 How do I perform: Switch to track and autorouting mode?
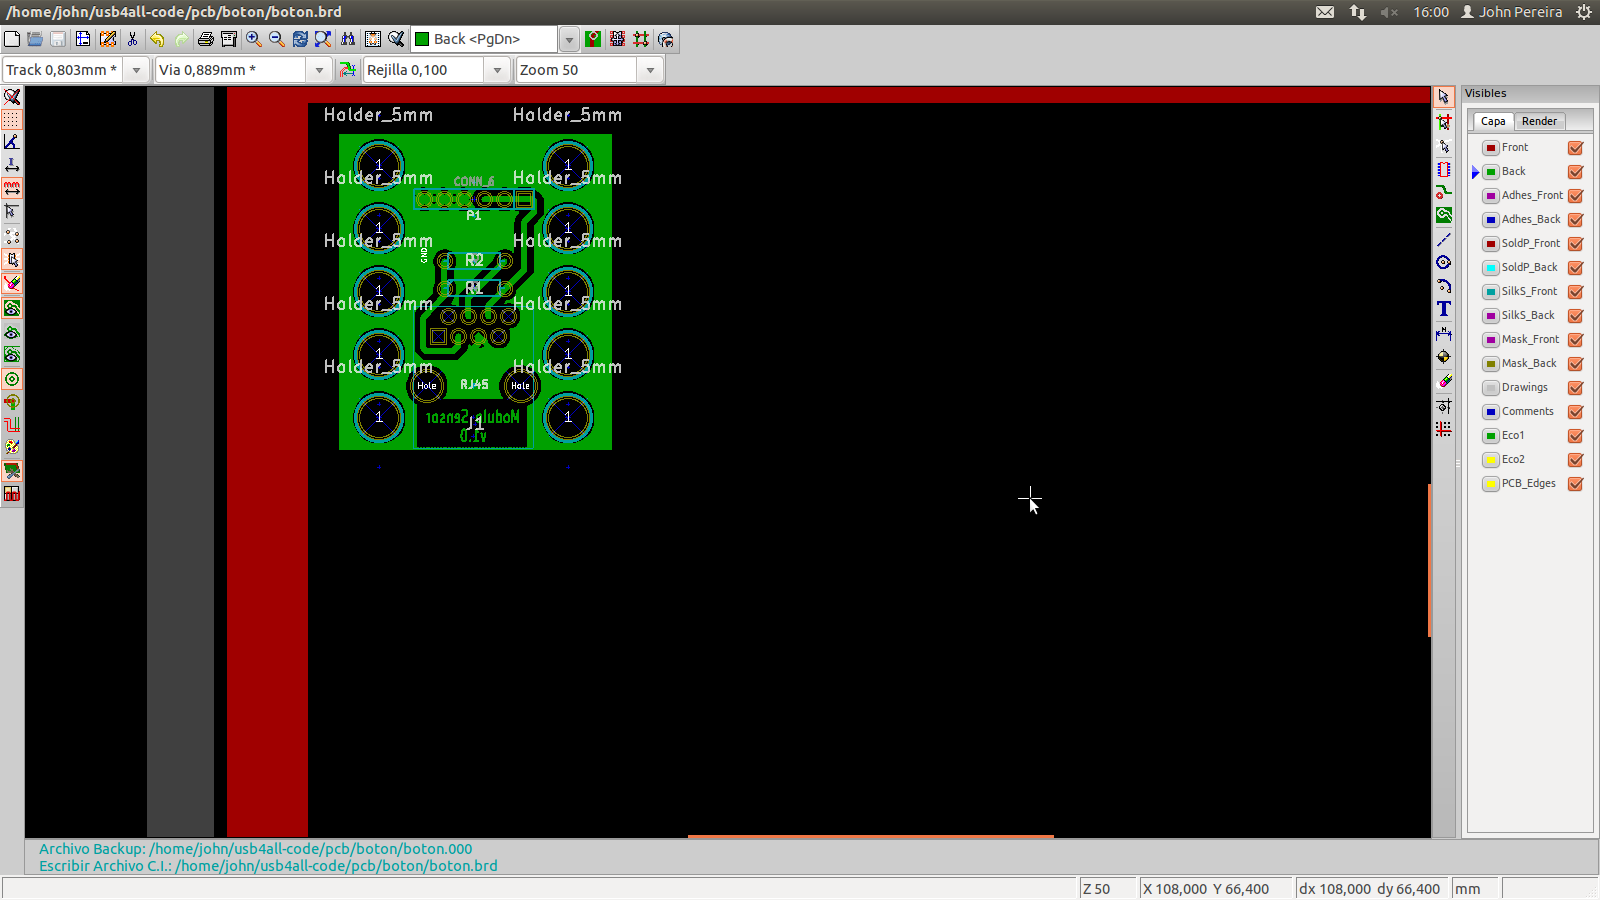(x=641, y=39)
